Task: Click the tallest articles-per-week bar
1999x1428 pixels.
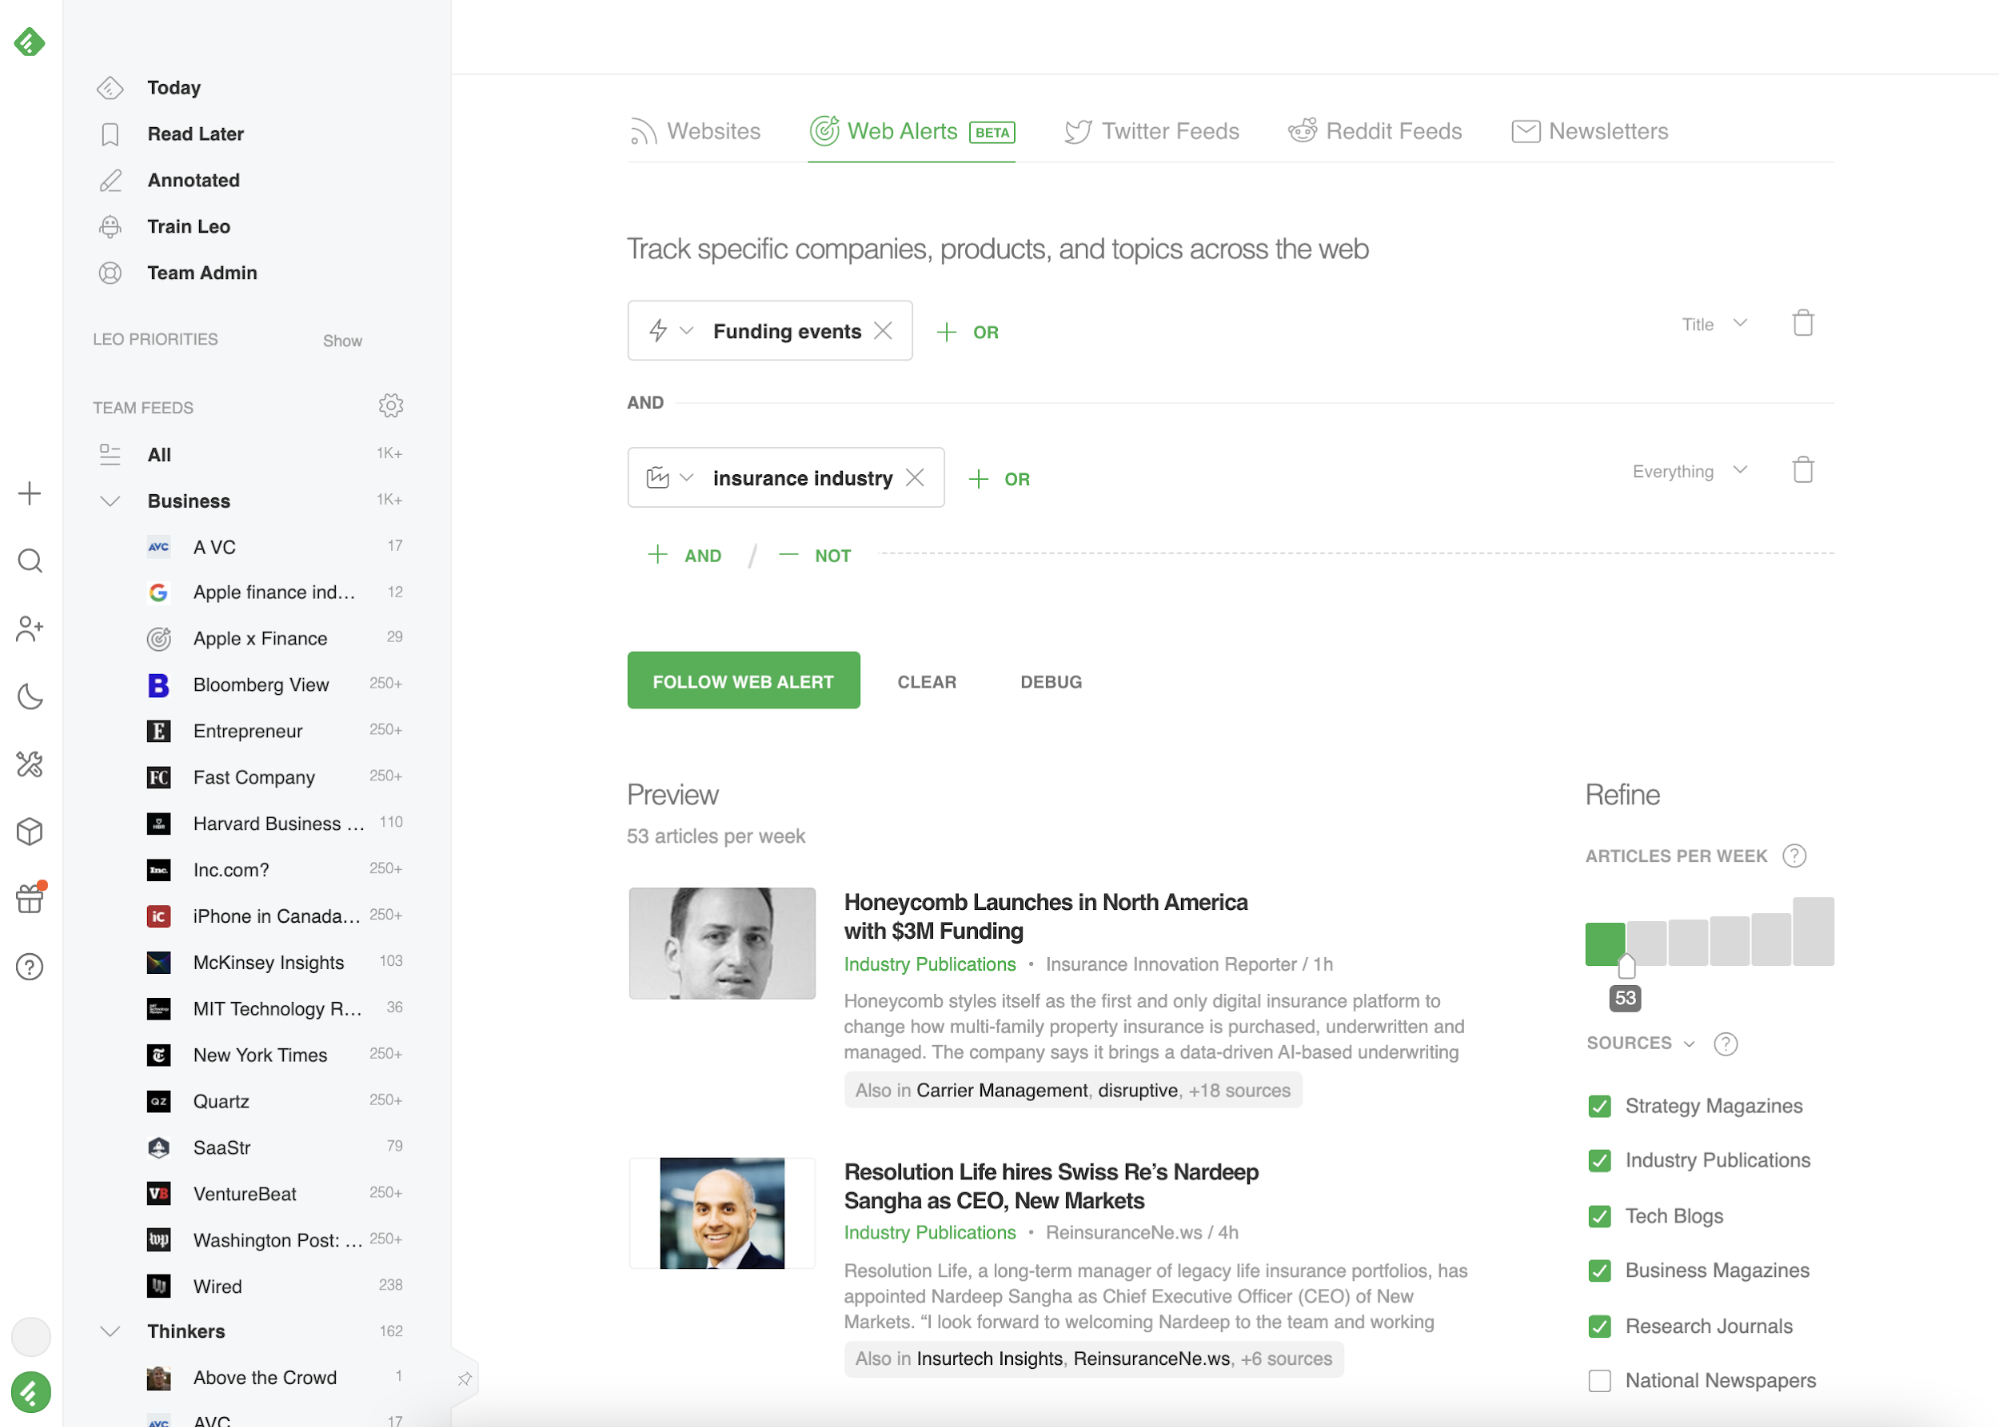Action: [x=1813, y=931]
